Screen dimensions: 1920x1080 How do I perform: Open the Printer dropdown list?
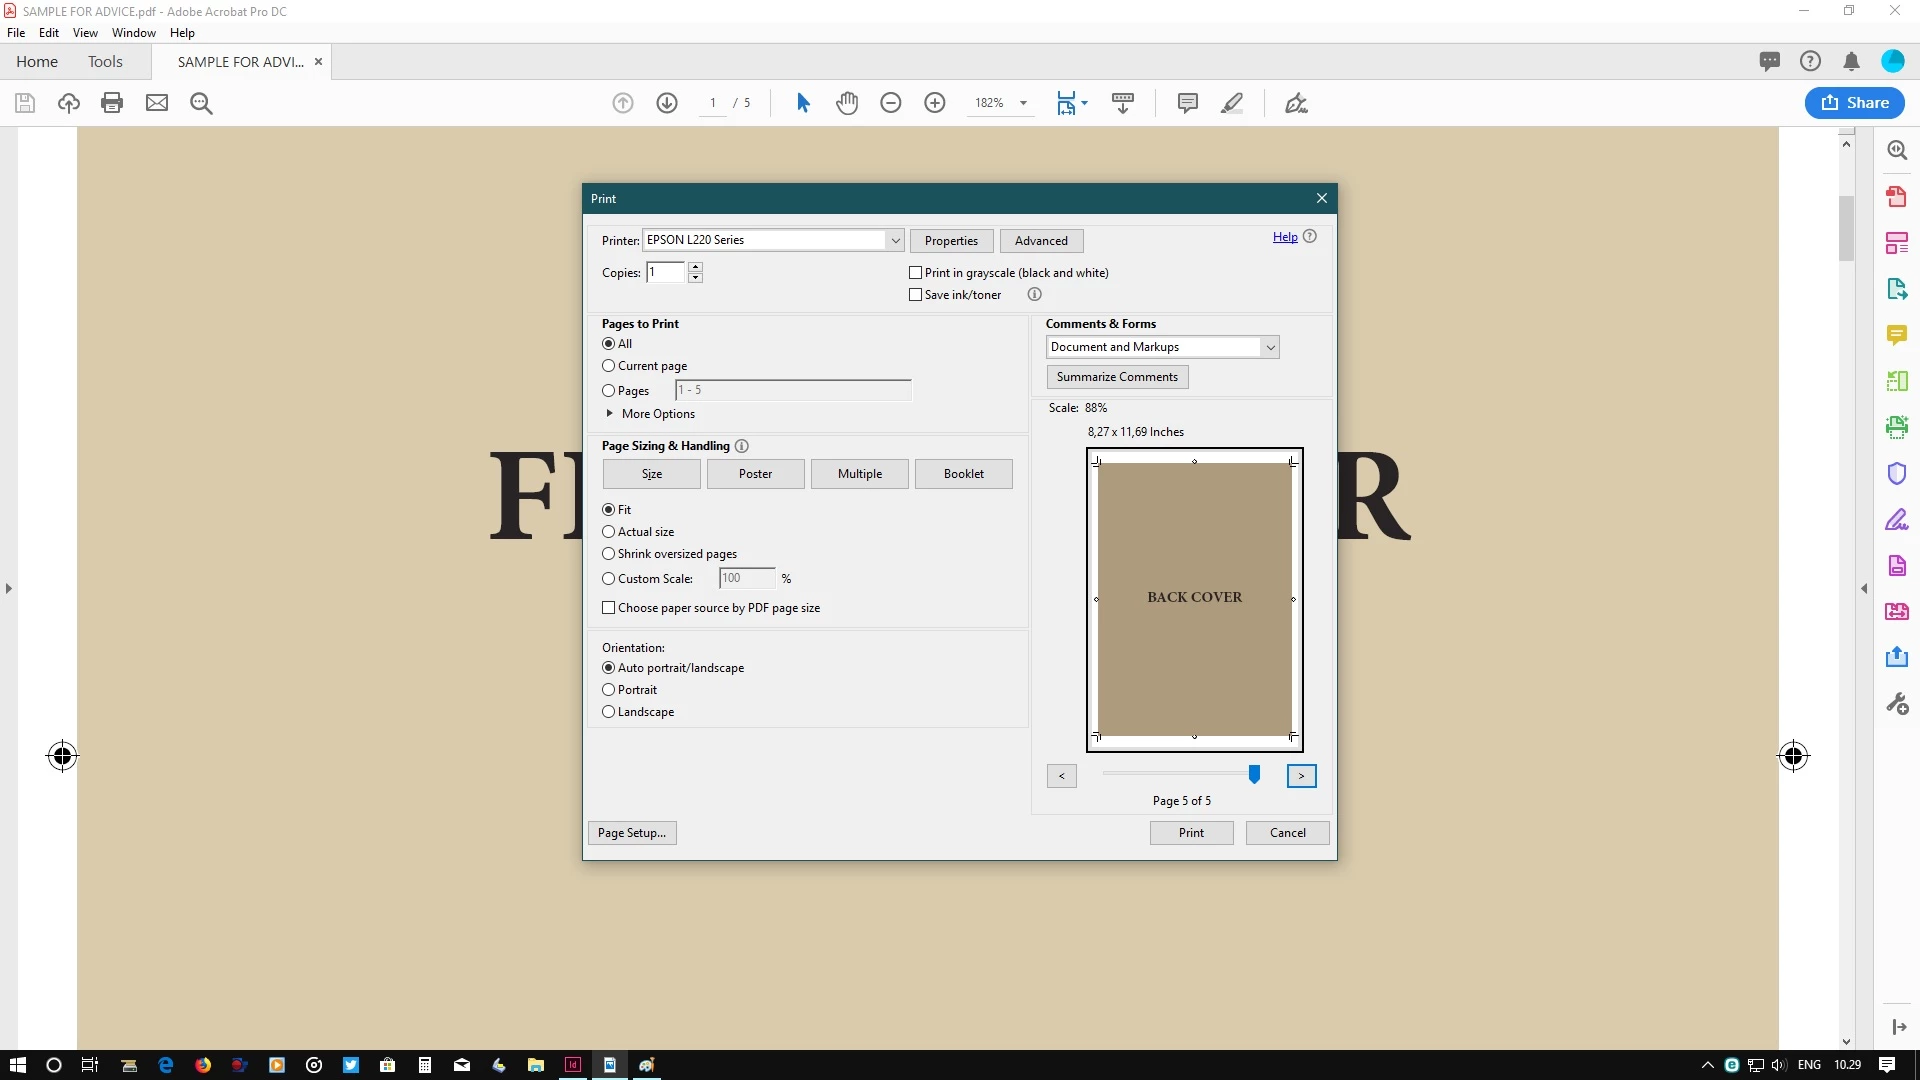point(895,240)
